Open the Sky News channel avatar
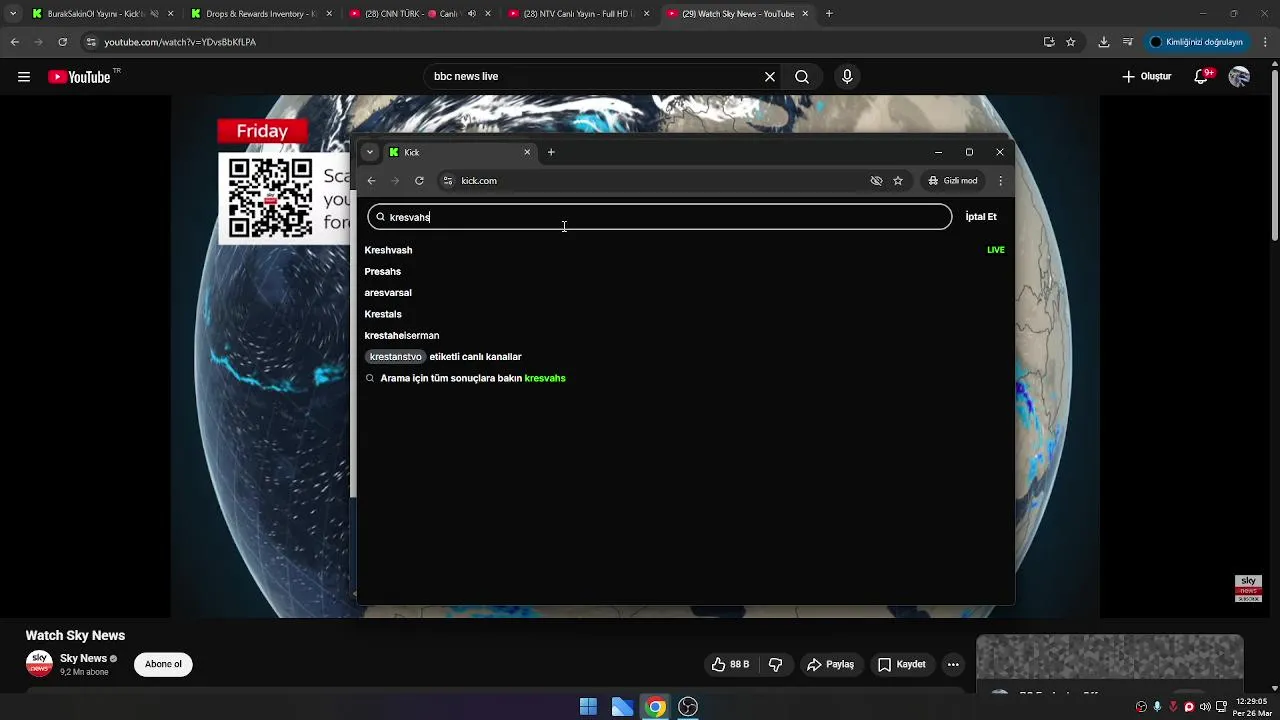The image size is (1280, 720). (39, 664)
